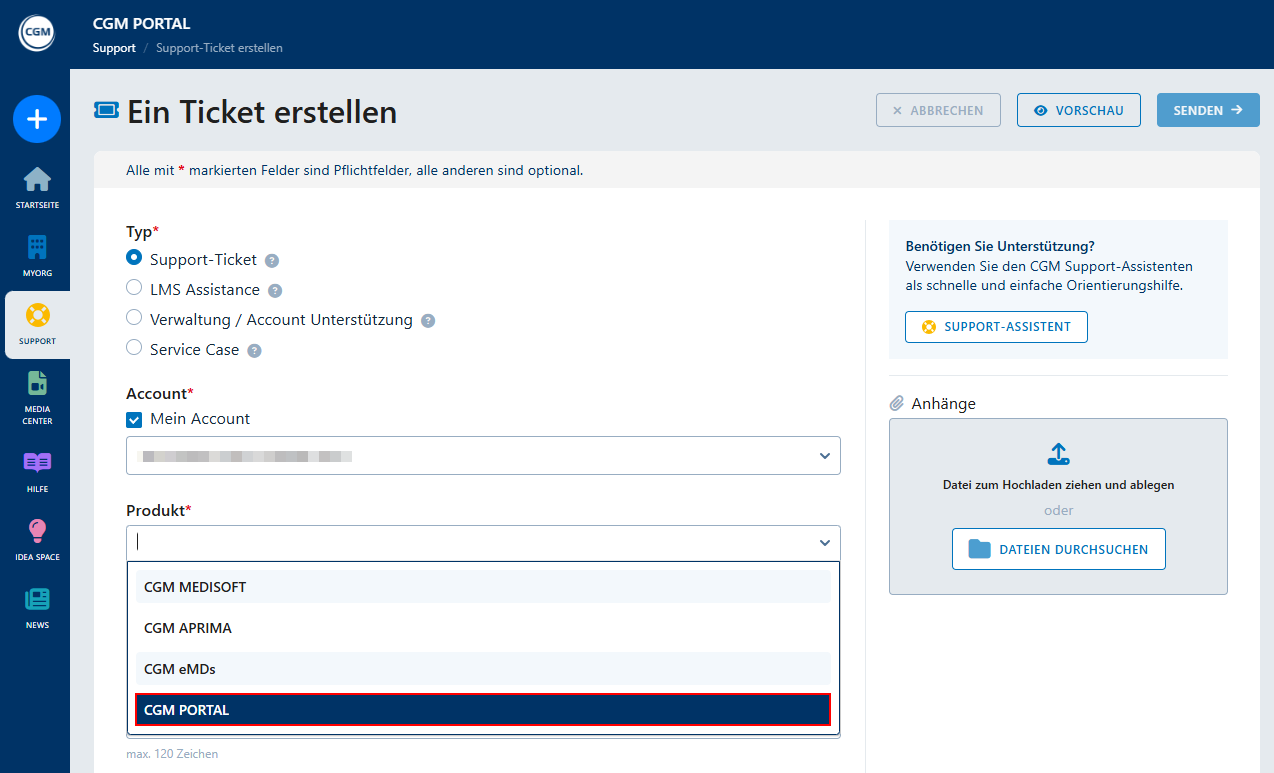Viewport: 1274px width, 773px height.
Task: Click 'Benötigen Sie Unterstützung?' heading
Action: (1000, 246)
